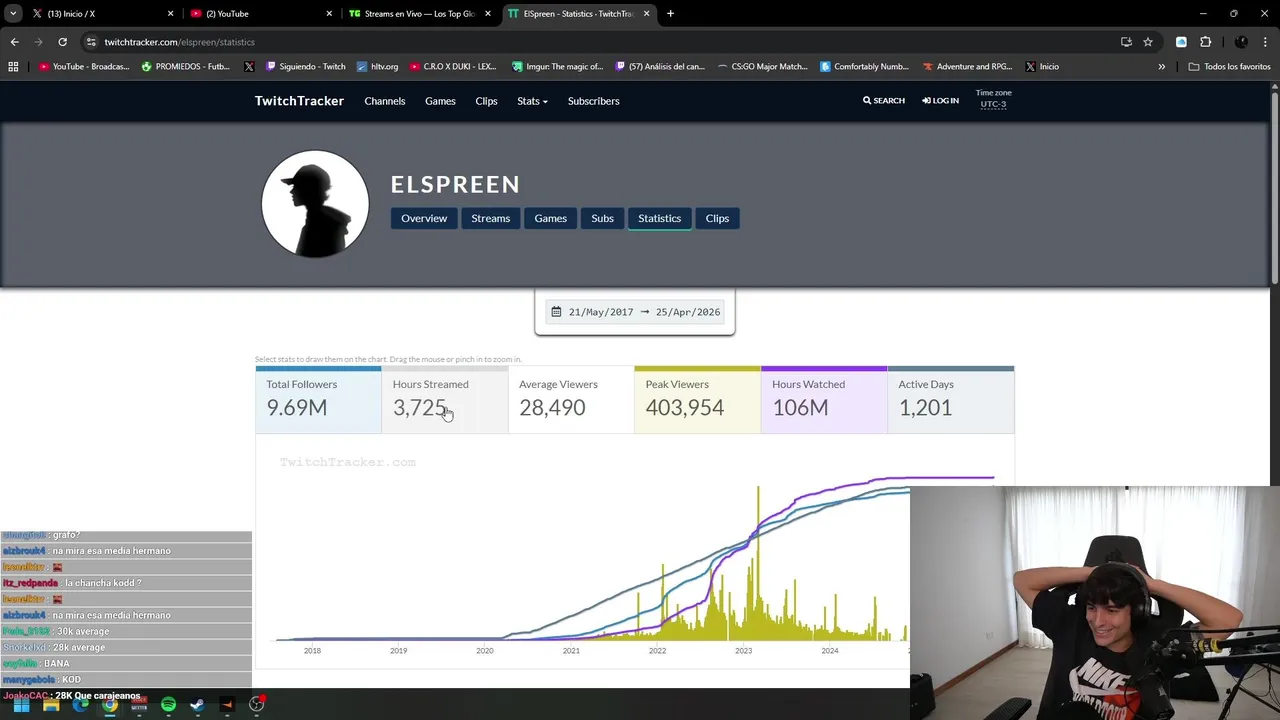Viewport: 1280px width, 720px height.
Task: Open Spotify from the taskbar
Action: [168, 704]
